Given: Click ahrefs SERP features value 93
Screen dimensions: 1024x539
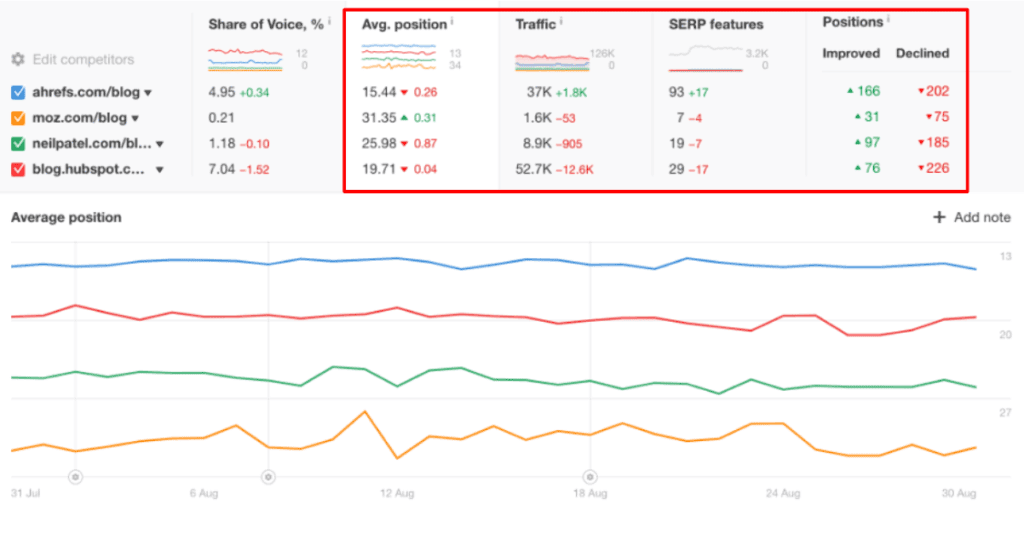Looking at the screenshot, I should [x=677, y=92].
